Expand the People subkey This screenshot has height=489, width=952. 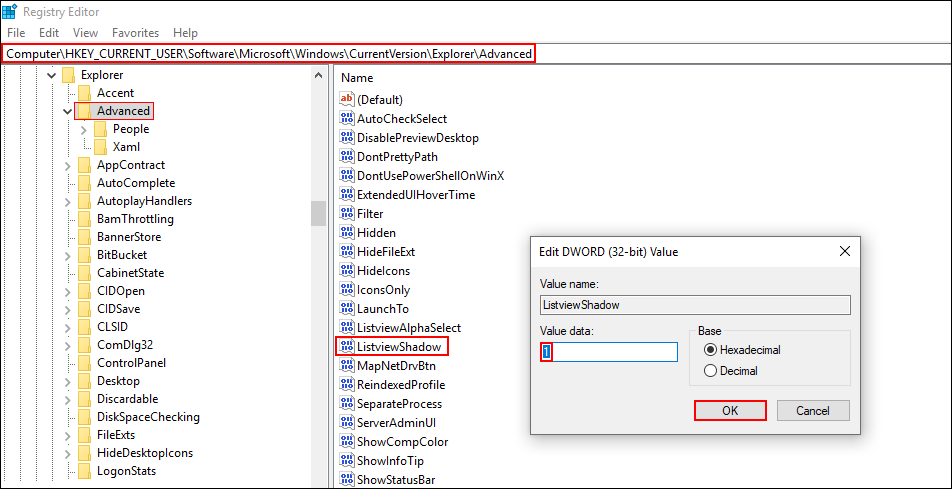click(x=84, y=129)
